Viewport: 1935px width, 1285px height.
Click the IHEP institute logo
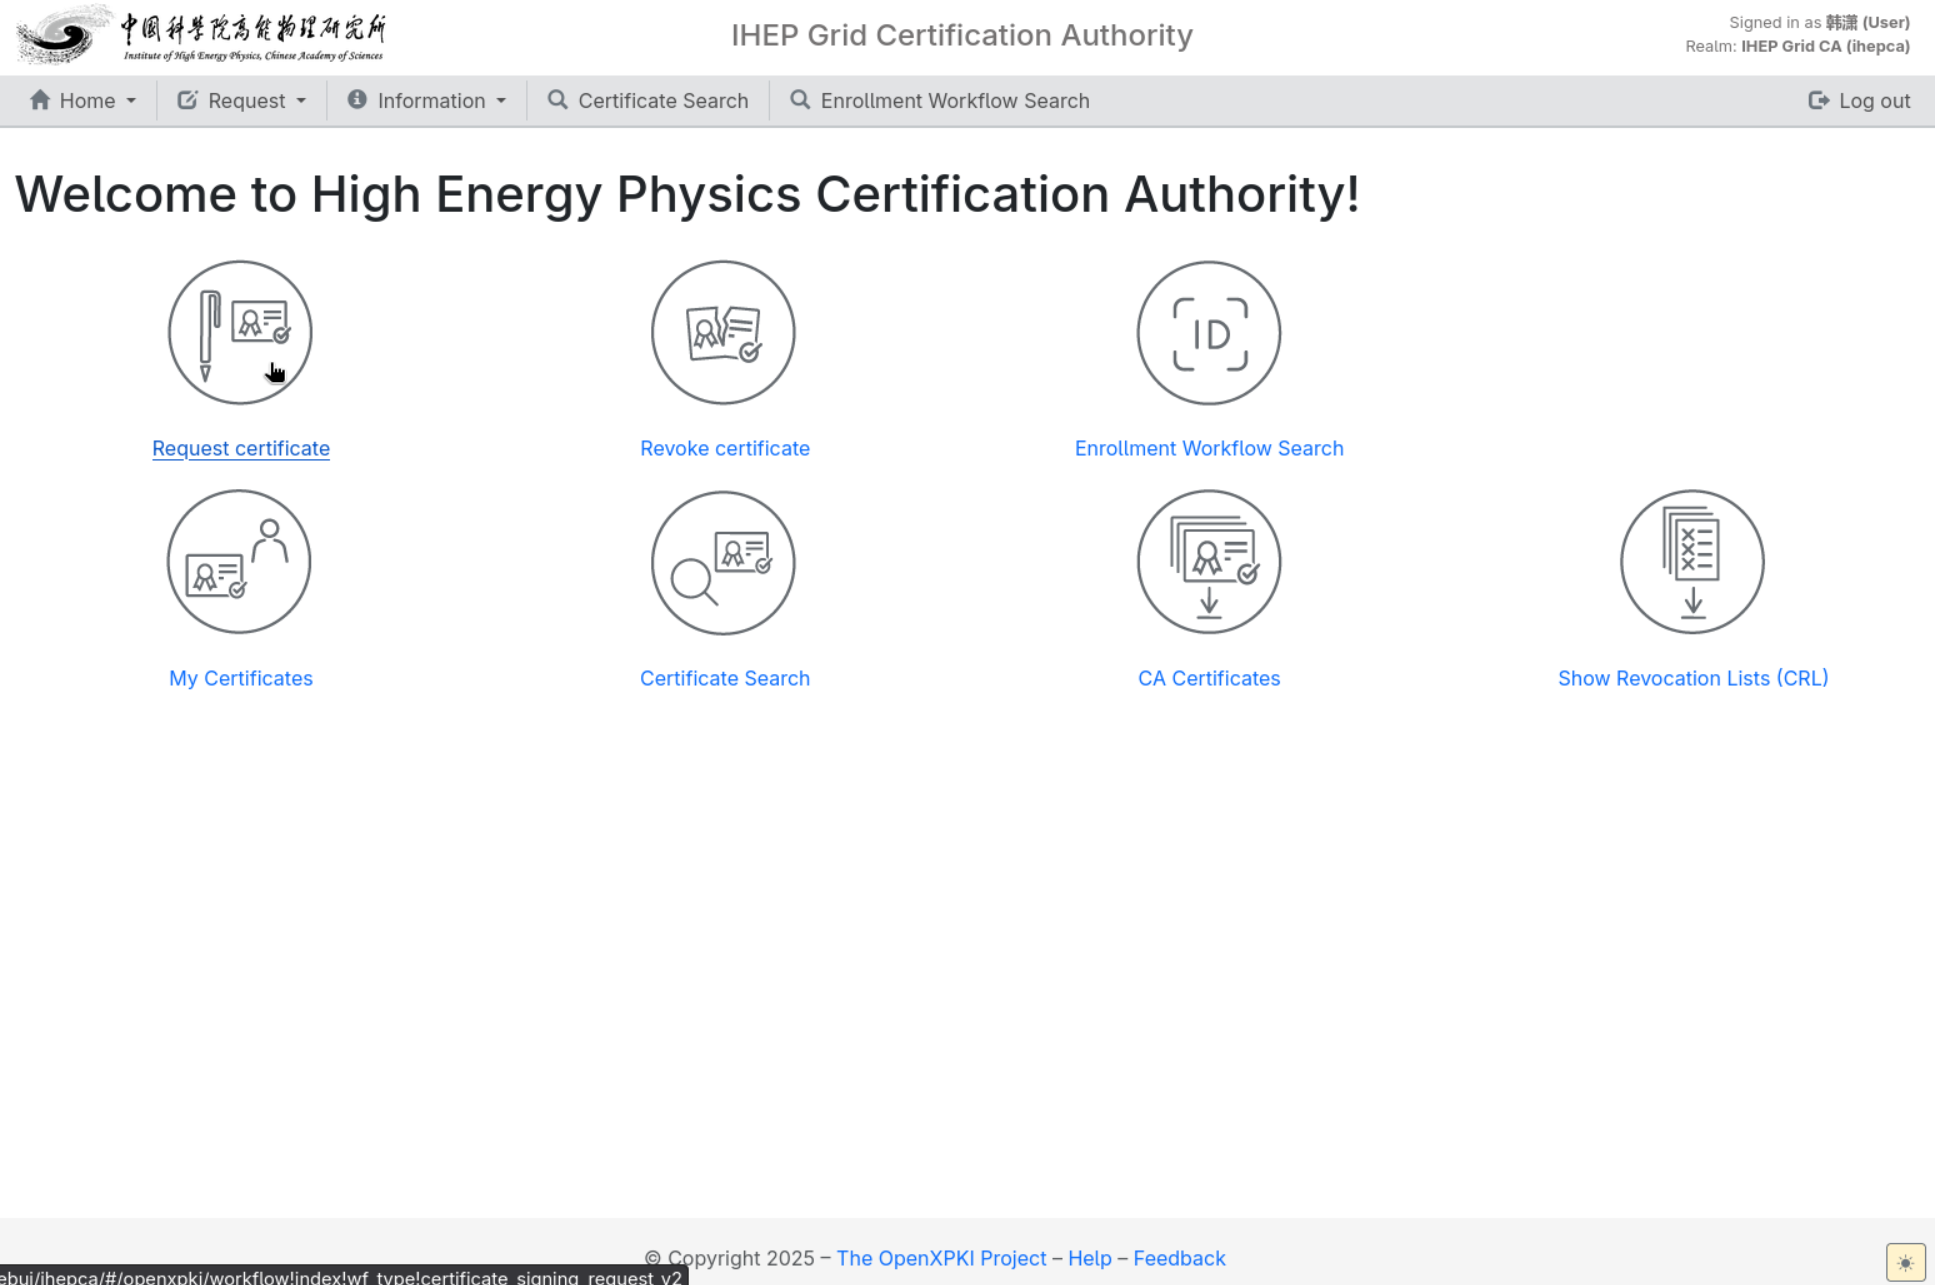(201, 36)
